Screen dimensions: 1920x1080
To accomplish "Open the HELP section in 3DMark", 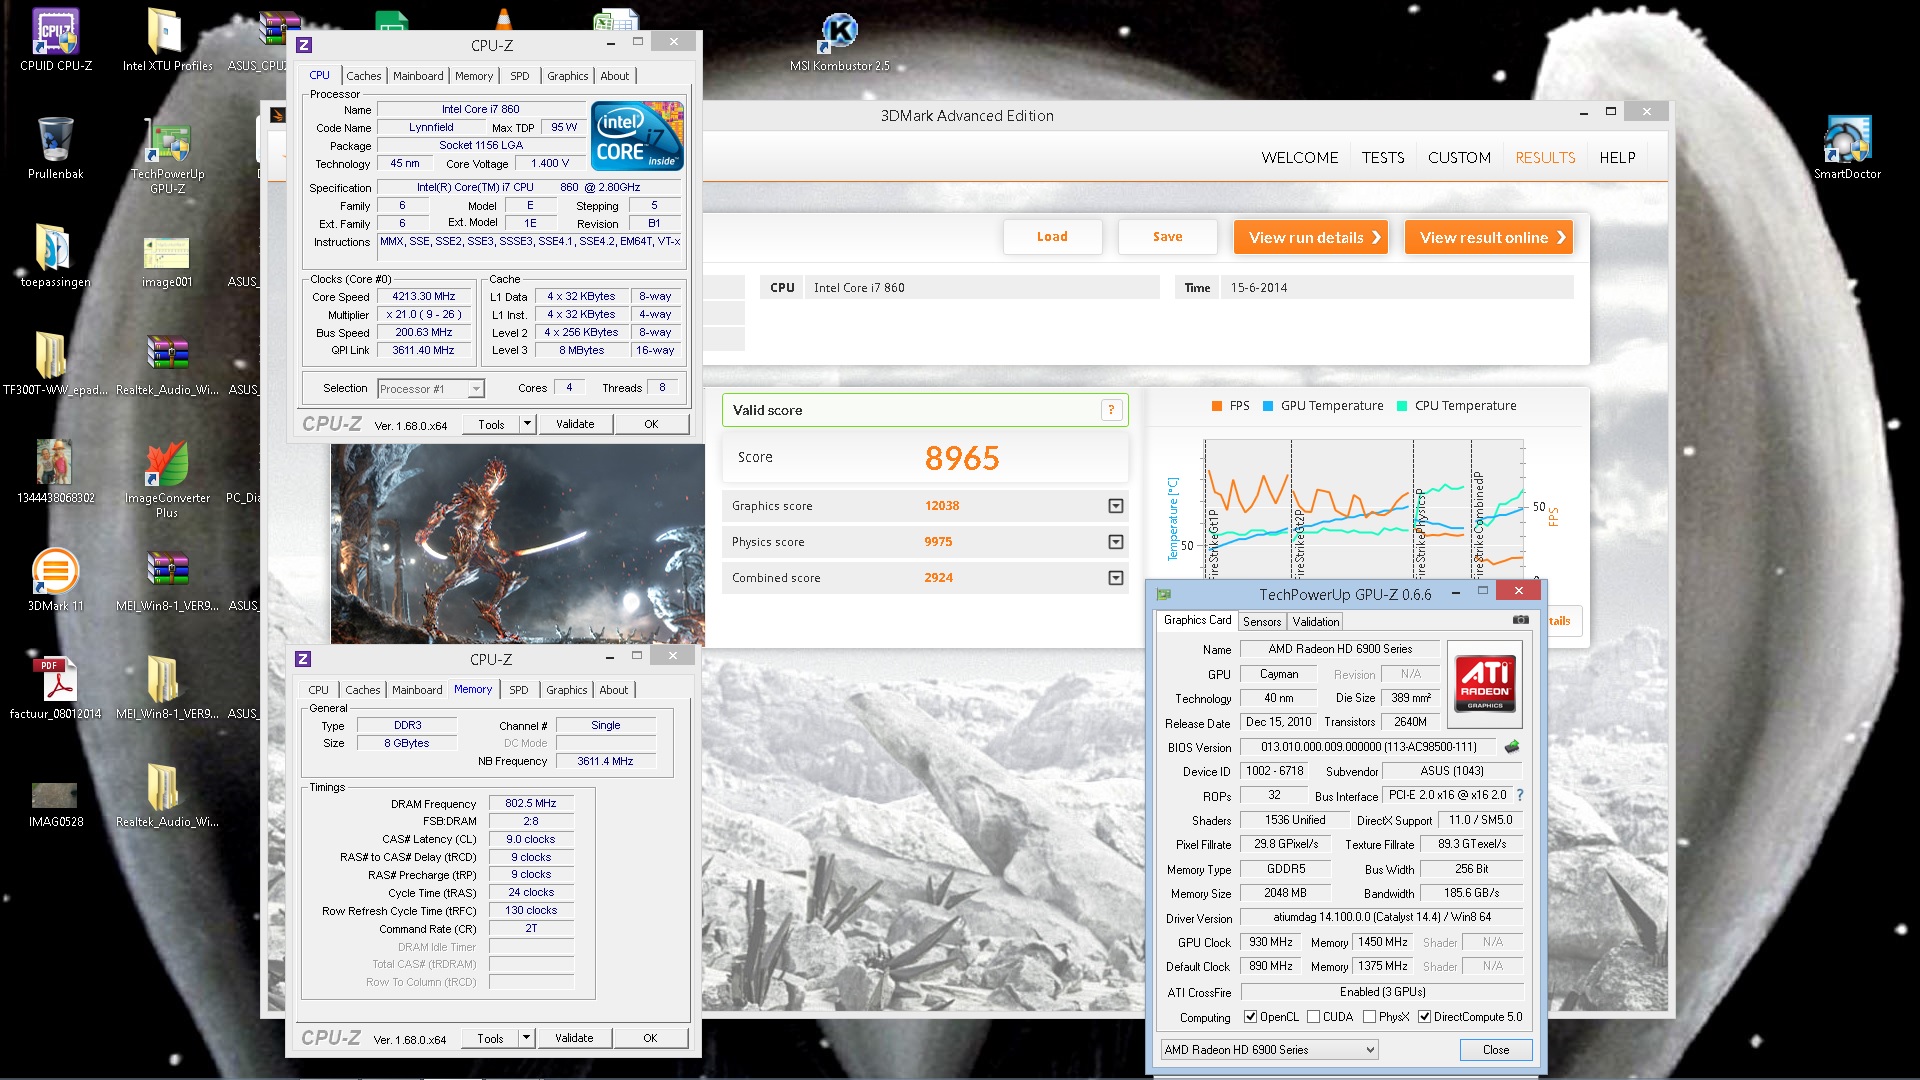I will pyautogui.click(x=1617, y=158).
